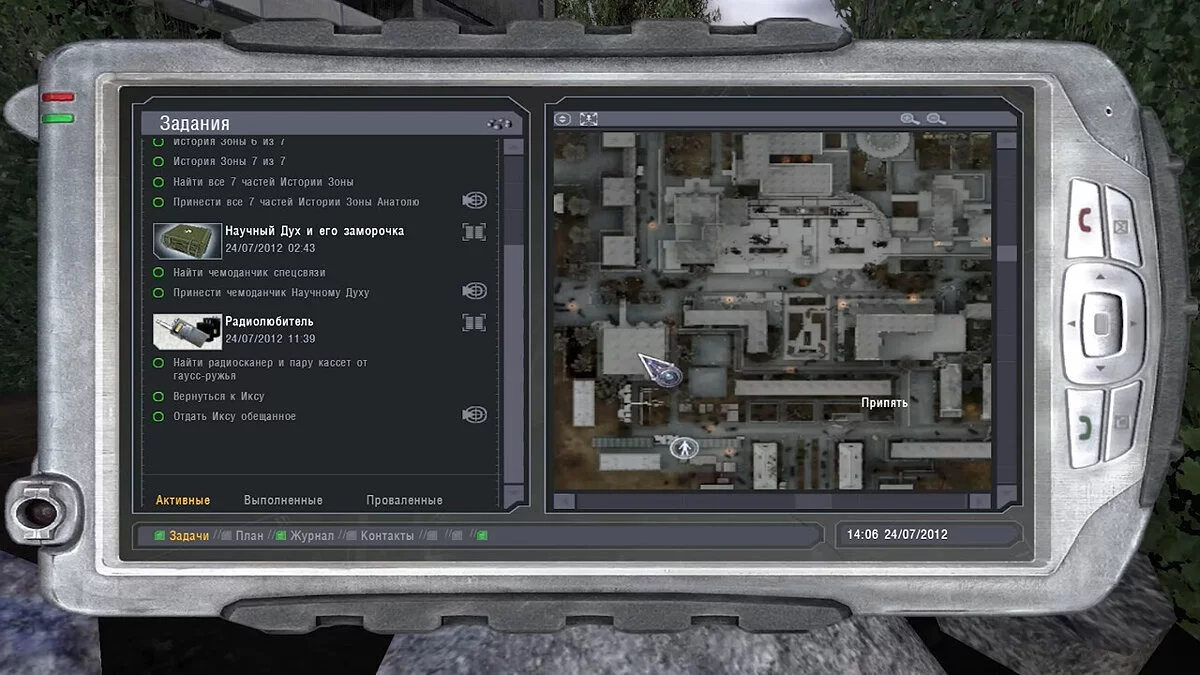Open the Задачи section
The height and width of the screenshot is (675, 1200).
pyautogui.click(x=189, y=536)
